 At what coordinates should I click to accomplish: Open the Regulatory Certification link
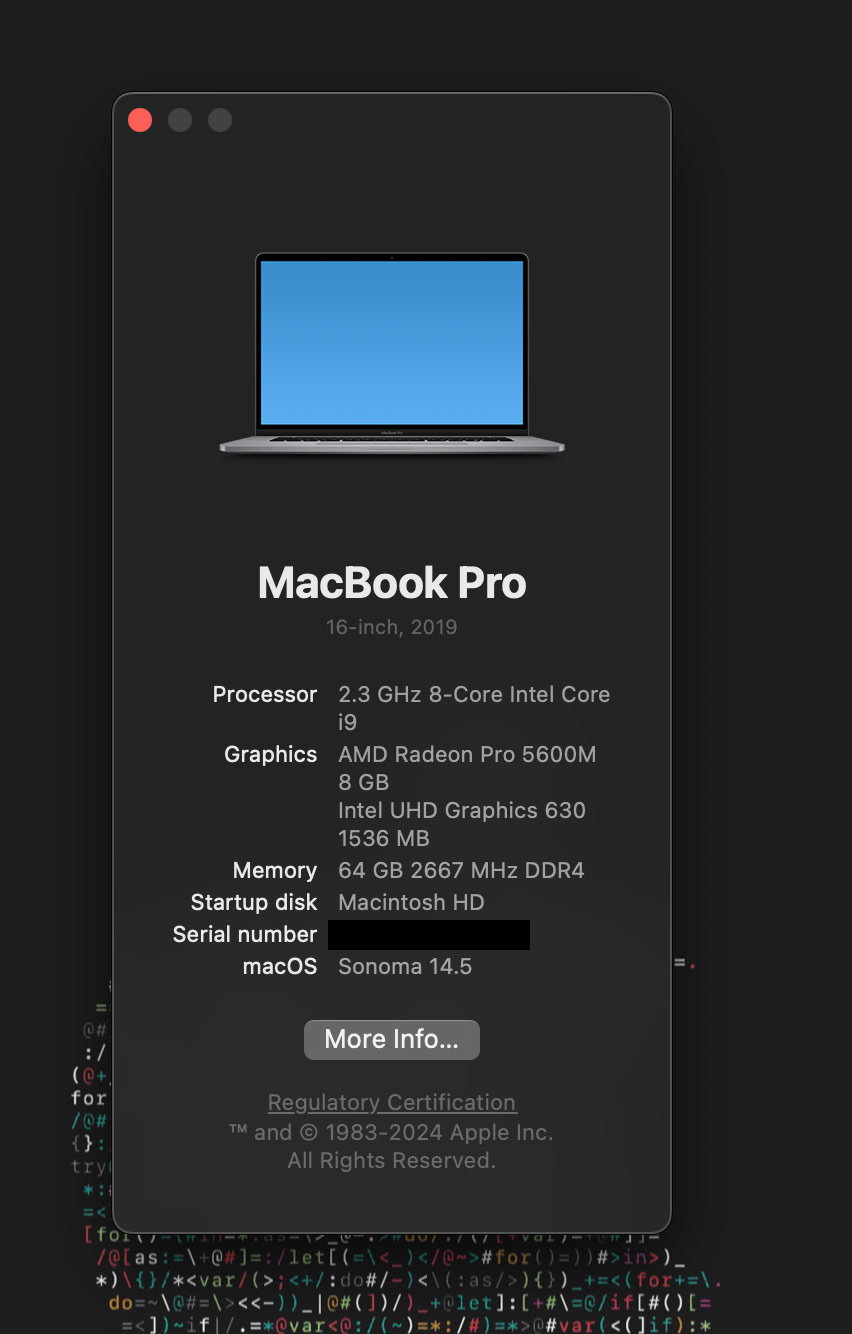click(392, 1102)
